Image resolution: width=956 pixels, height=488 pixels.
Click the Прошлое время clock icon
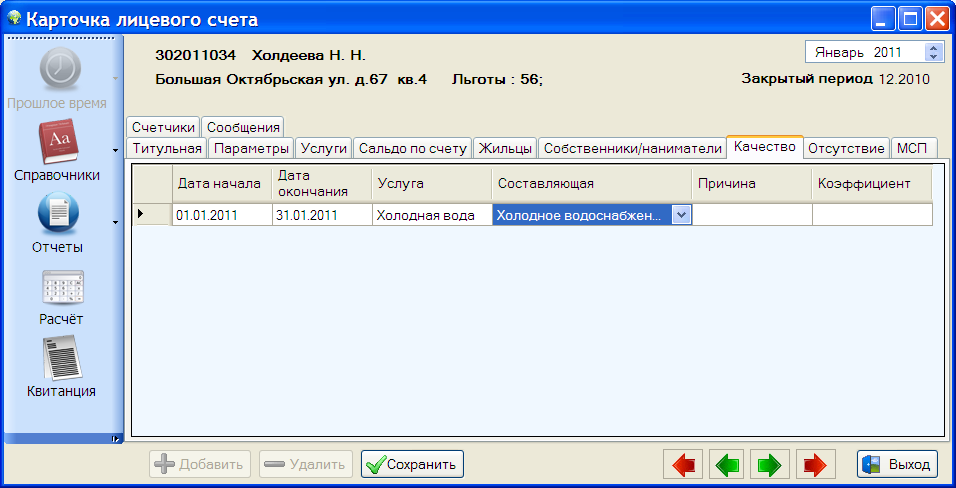(x=60, y=70)
